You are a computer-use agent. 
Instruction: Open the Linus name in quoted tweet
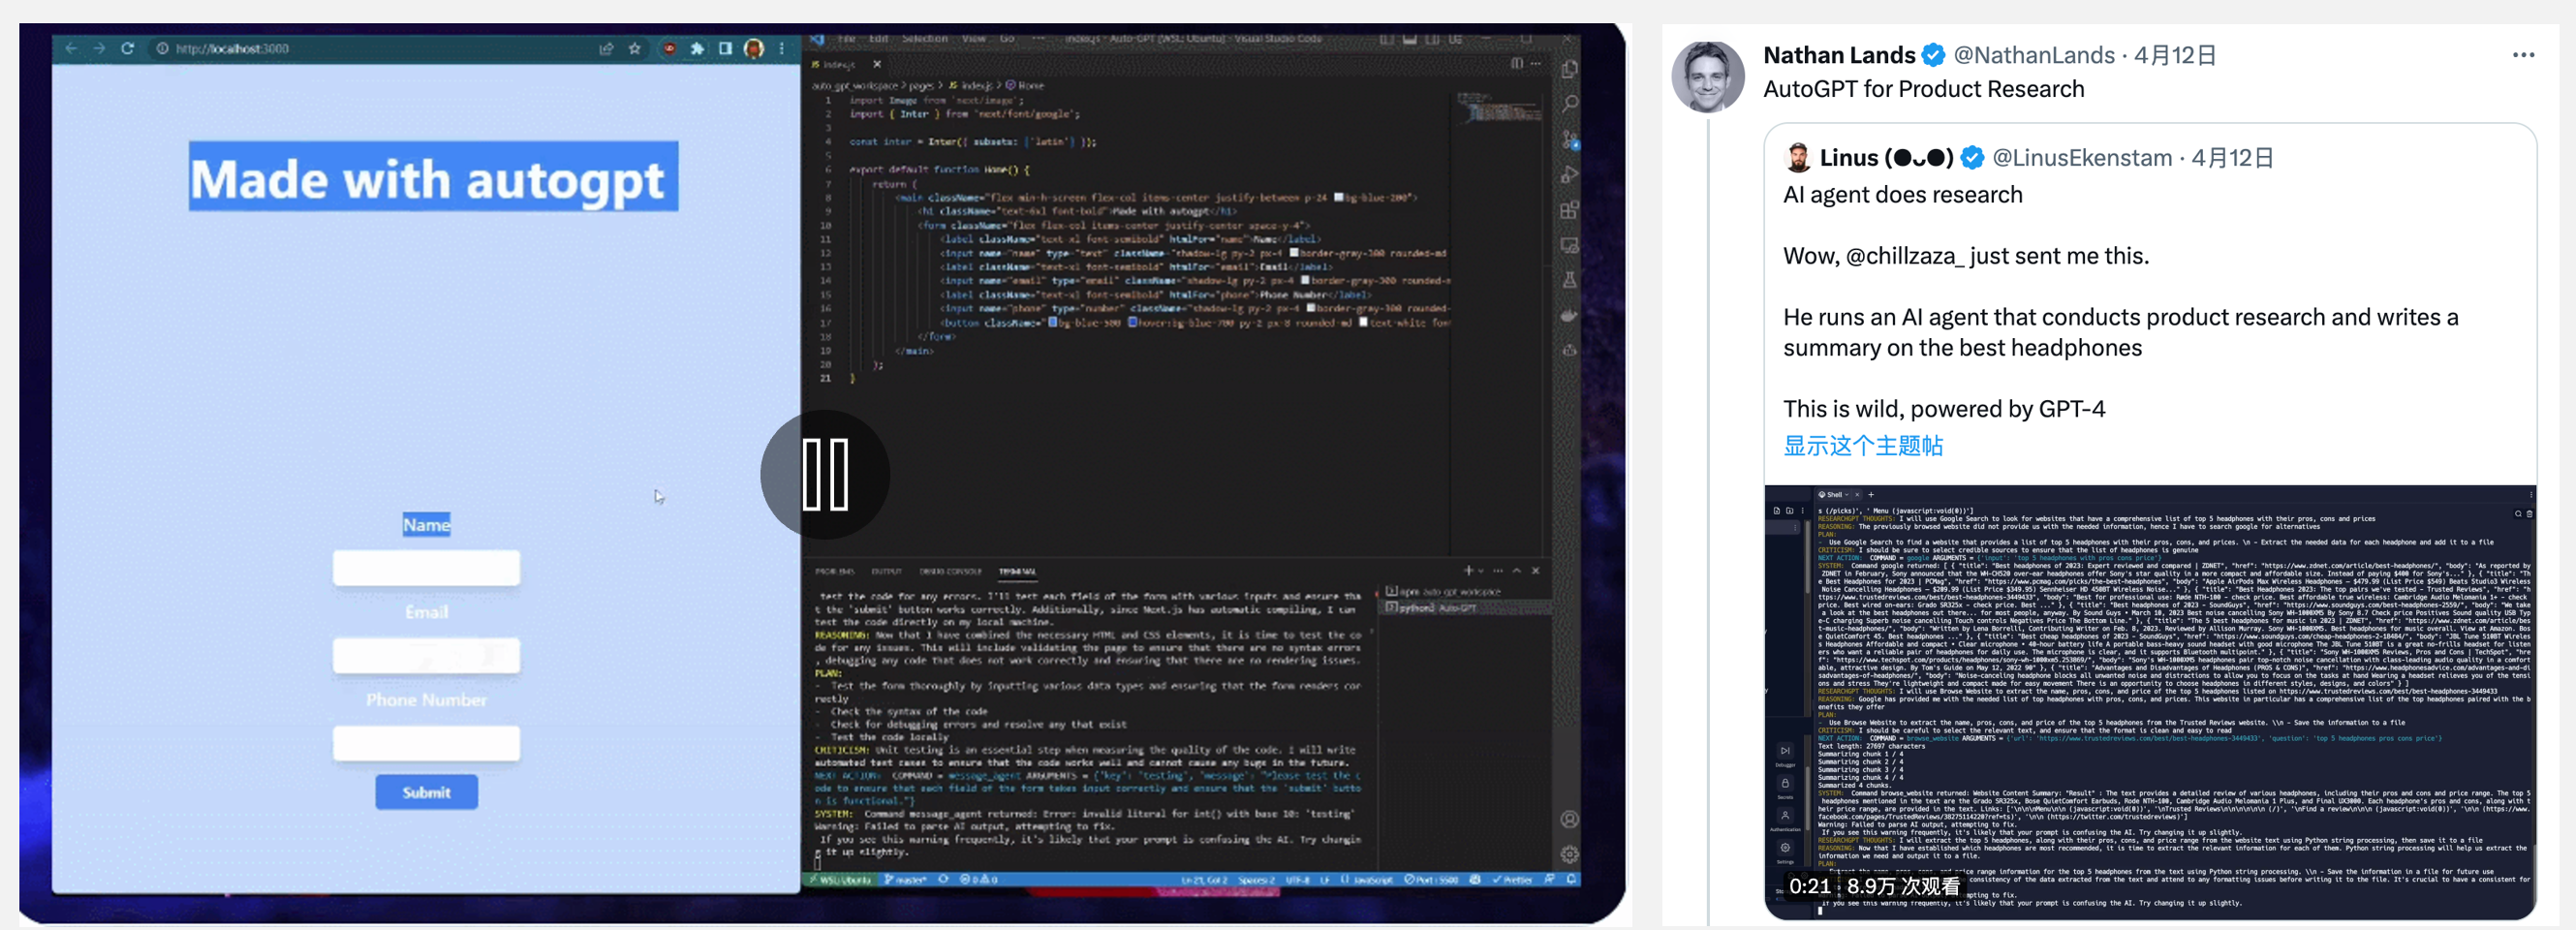pyautogui.click(x=1885, y=158)
